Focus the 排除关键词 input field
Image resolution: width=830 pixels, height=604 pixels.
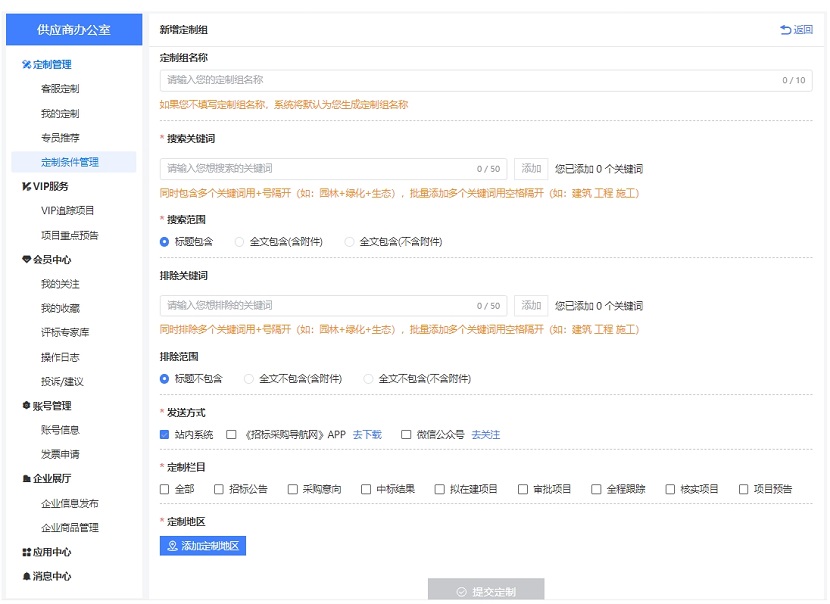pos(333,305)
